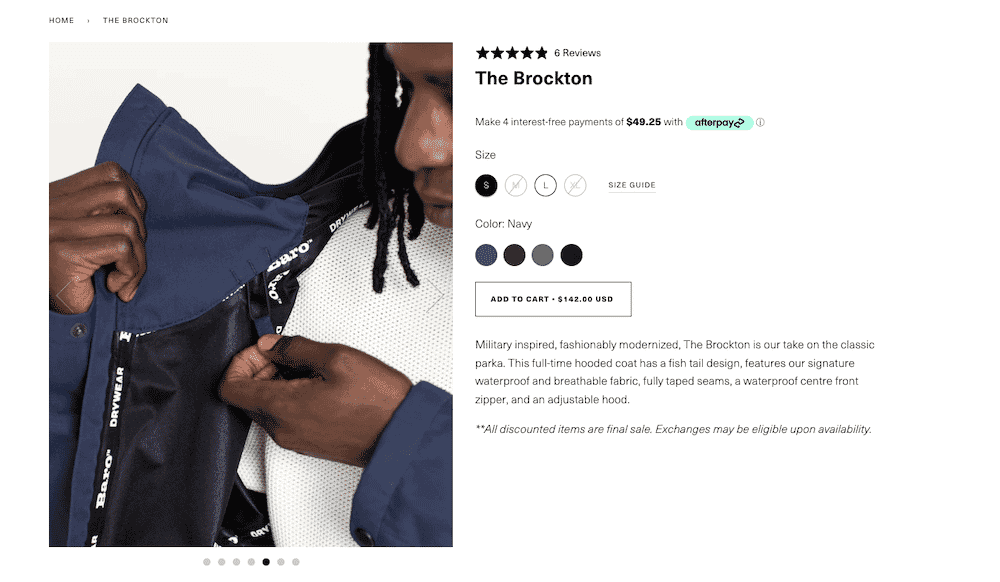The width and height of the screenshot is (1000, 582).
Task: Pick the black color swatch
Action: pos(571,255)
